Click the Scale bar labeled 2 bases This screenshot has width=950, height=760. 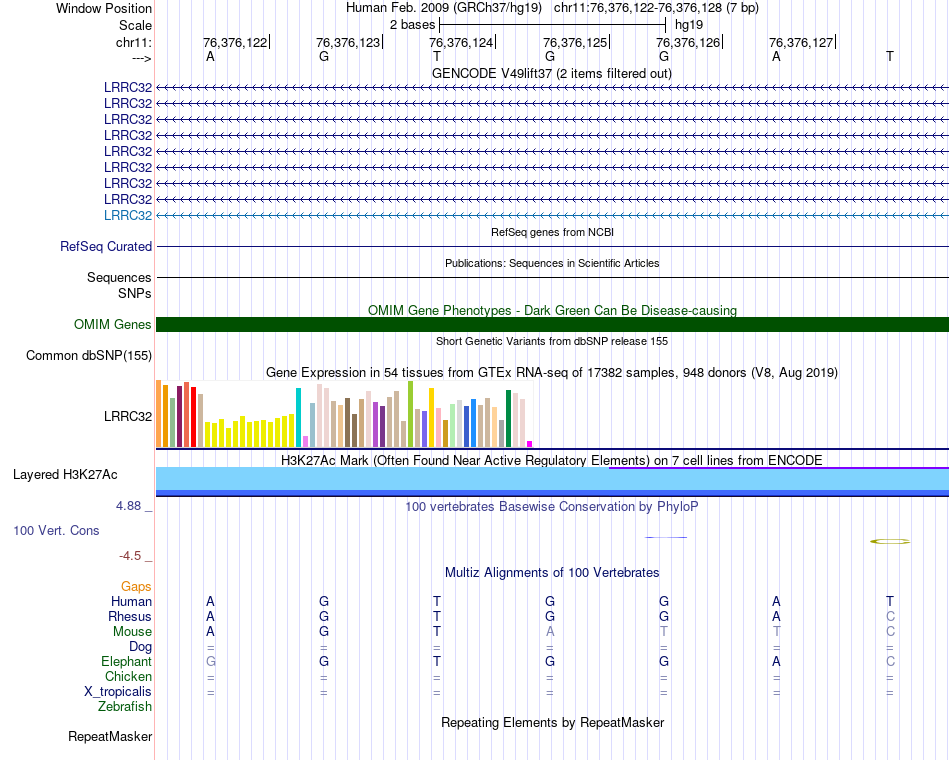click(x=552, y=25)
